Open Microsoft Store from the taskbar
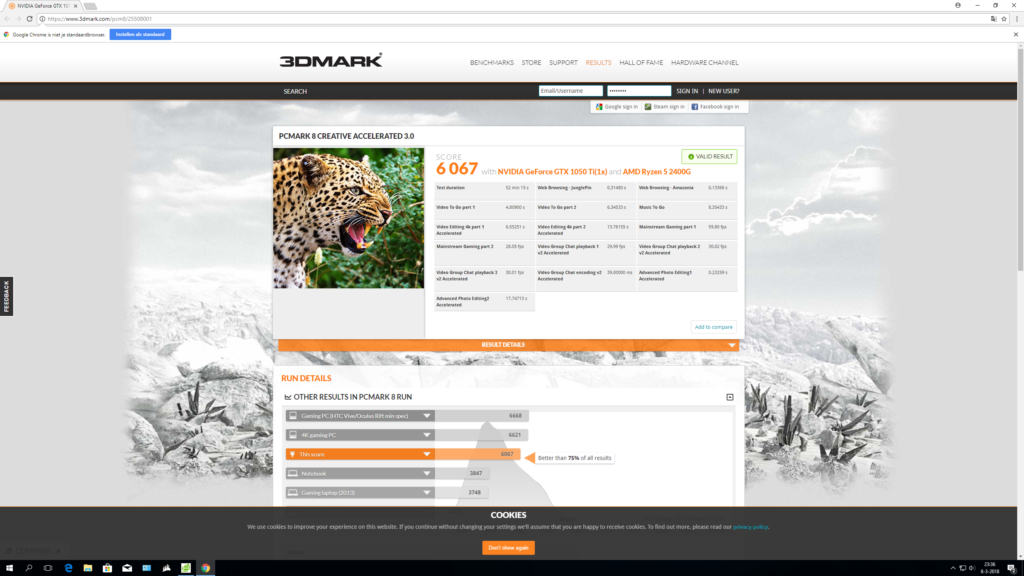1024x576 pixels. click(107, 568)
